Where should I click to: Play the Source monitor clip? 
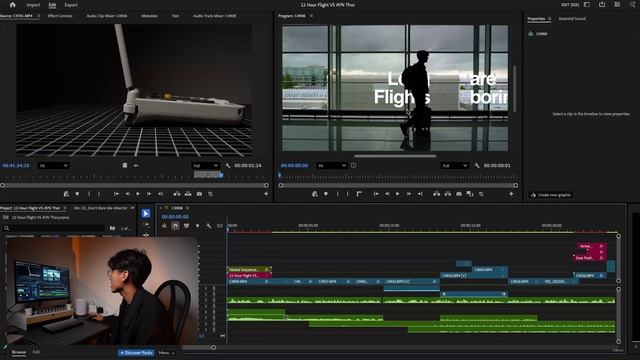[x=138, y=194]
